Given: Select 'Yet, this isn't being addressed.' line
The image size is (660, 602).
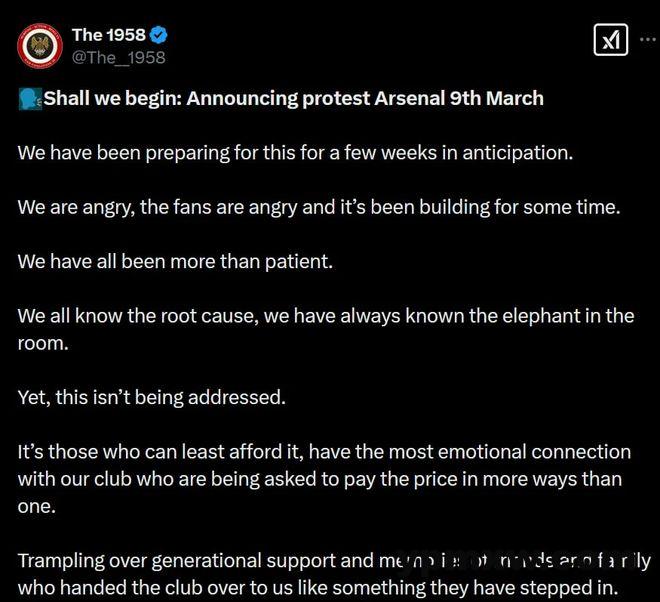Looking at the screenshot, I should pyautogui.click(x=152, y=397).
